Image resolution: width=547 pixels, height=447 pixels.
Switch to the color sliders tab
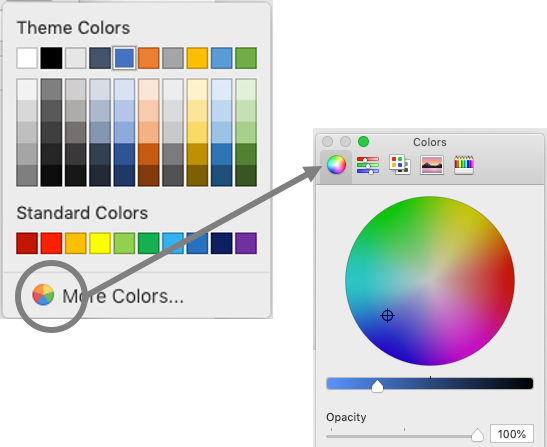(x=368, y=165)
